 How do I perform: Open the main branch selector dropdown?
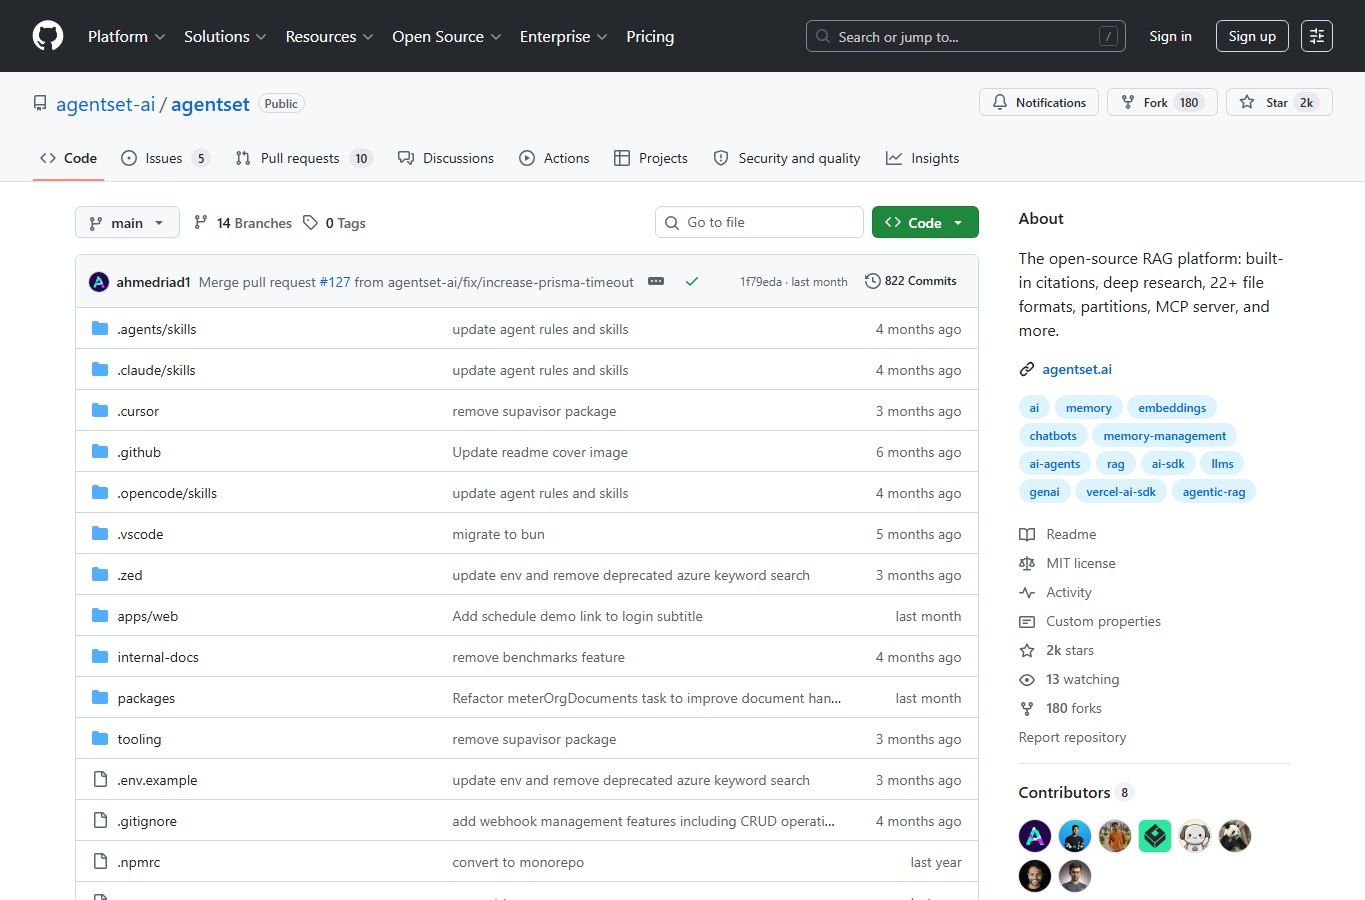pyautogui.click(x=127, y=222)
